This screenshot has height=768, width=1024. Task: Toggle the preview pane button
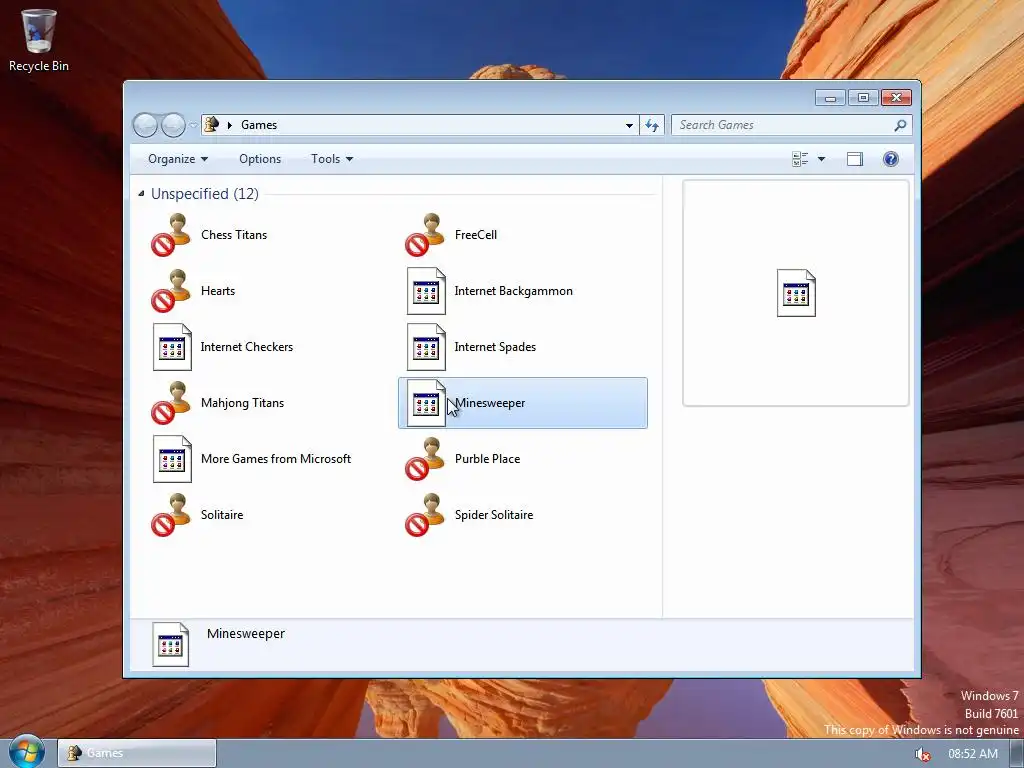855,159
